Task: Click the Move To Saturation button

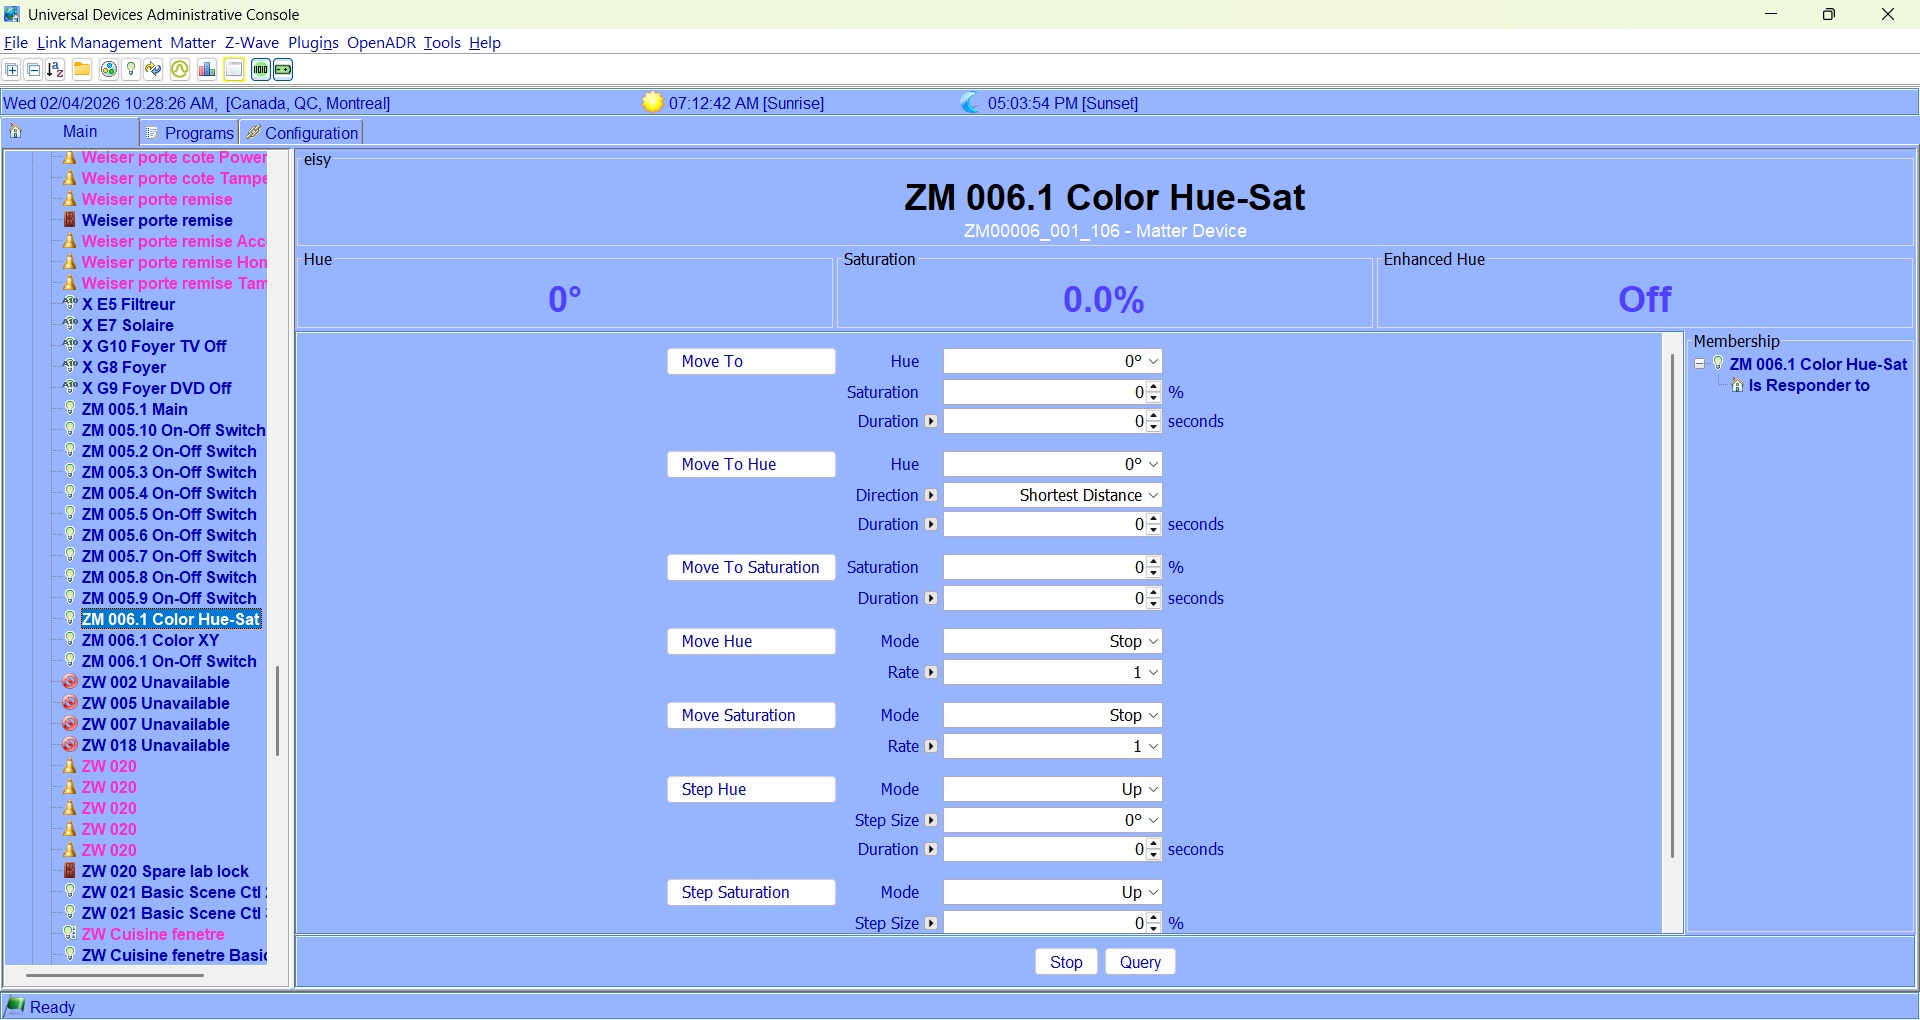Action: (x=750, y=567)
